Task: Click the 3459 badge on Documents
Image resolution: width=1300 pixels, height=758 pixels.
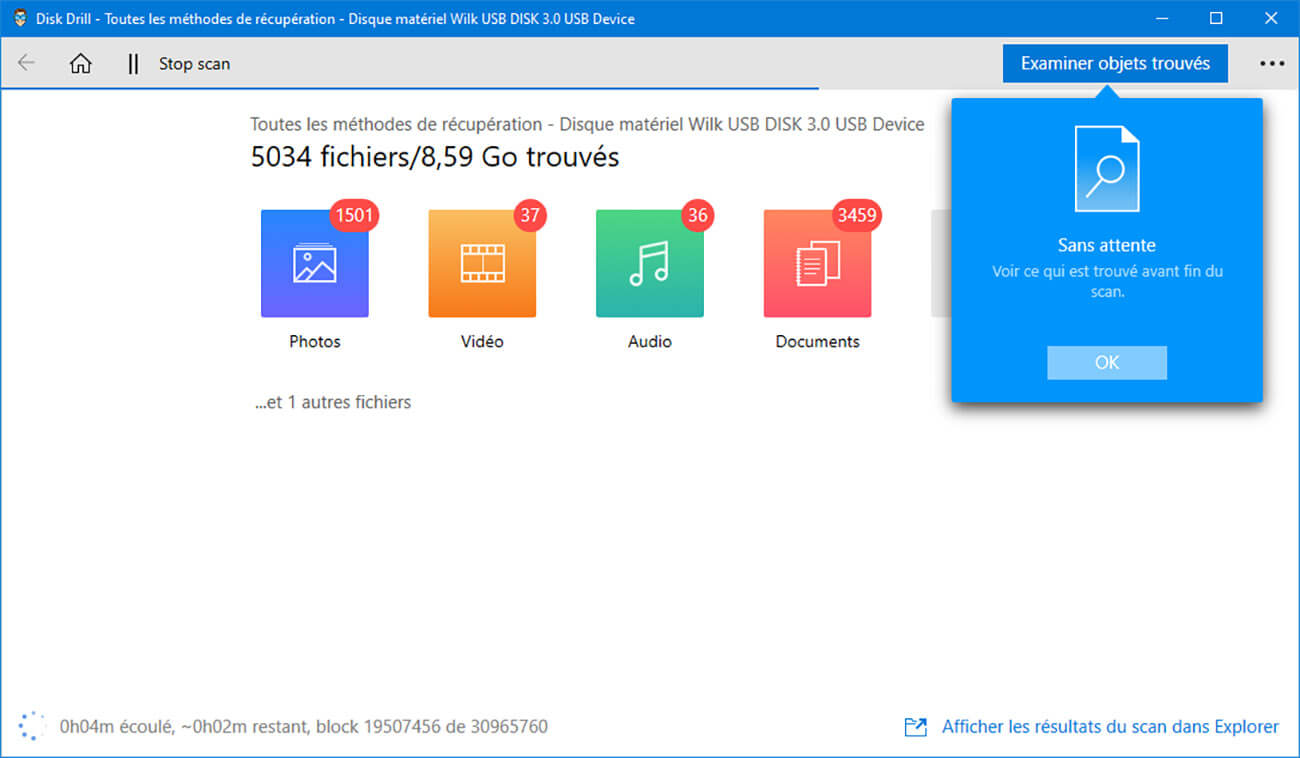Action: pyautogui.click(x=858, y=215)
